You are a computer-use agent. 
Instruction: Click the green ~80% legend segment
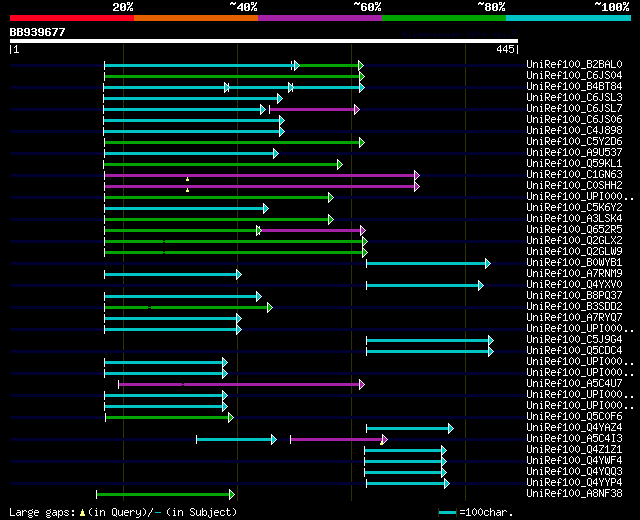[444, 18]
